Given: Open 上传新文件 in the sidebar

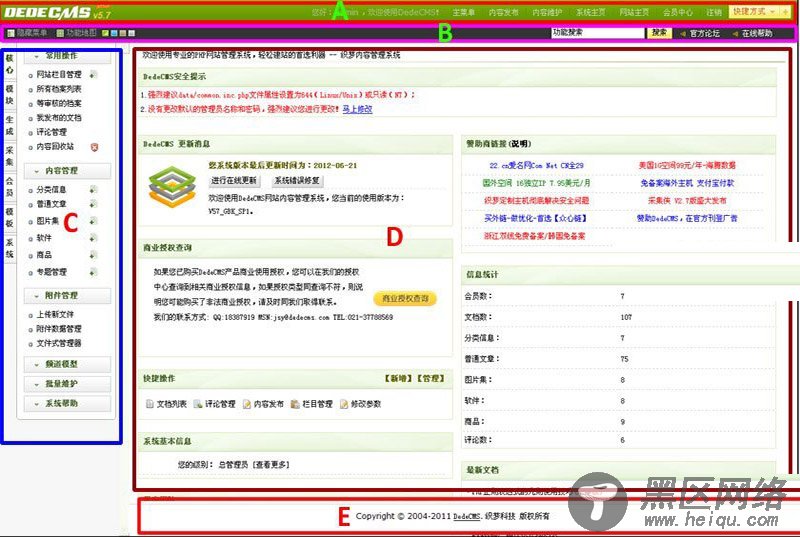Looking at the screenshot, I should point(55,315).
